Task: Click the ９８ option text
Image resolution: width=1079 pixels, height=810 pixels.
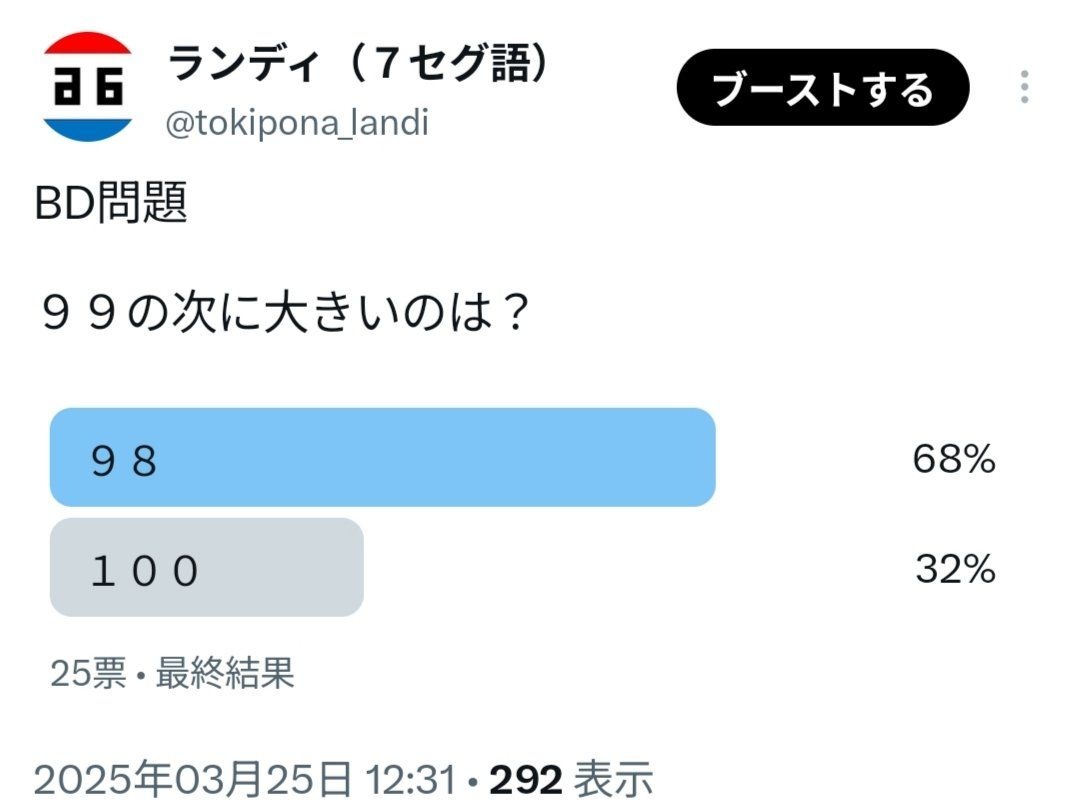Action: [125, 460]
